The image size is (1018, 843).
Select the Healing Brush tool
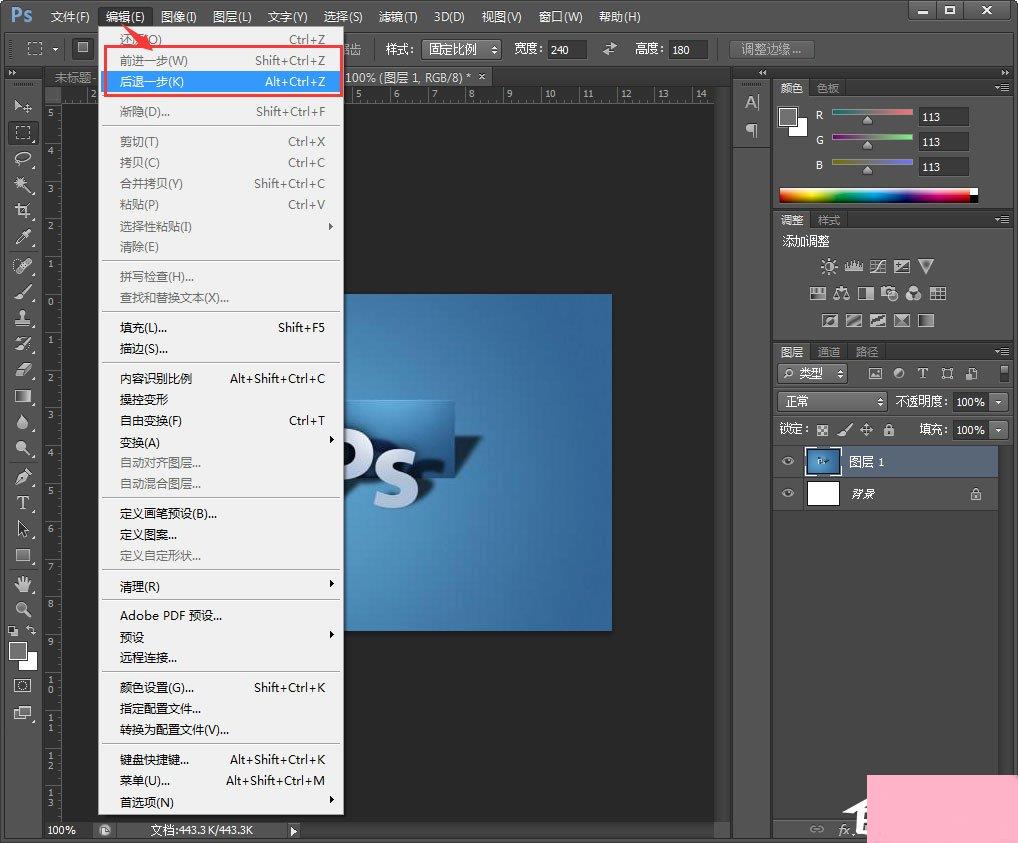point(23,266)
